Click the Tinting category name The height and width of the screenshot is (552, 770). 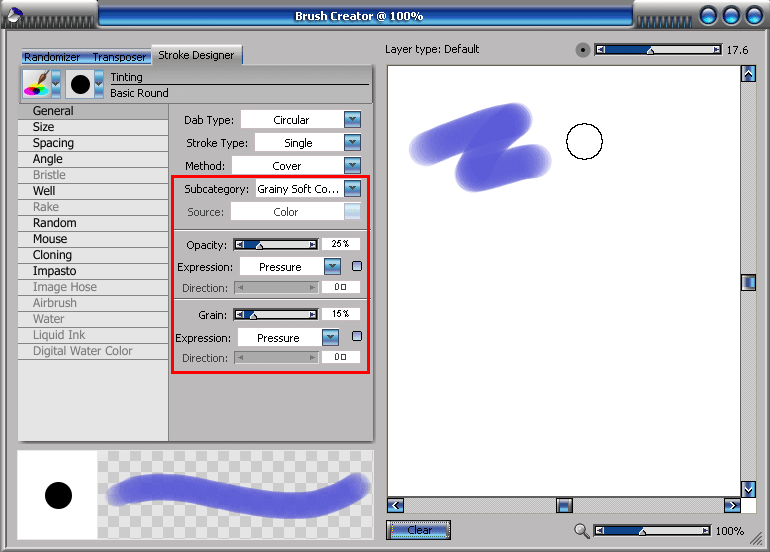[x=126, y=77]
